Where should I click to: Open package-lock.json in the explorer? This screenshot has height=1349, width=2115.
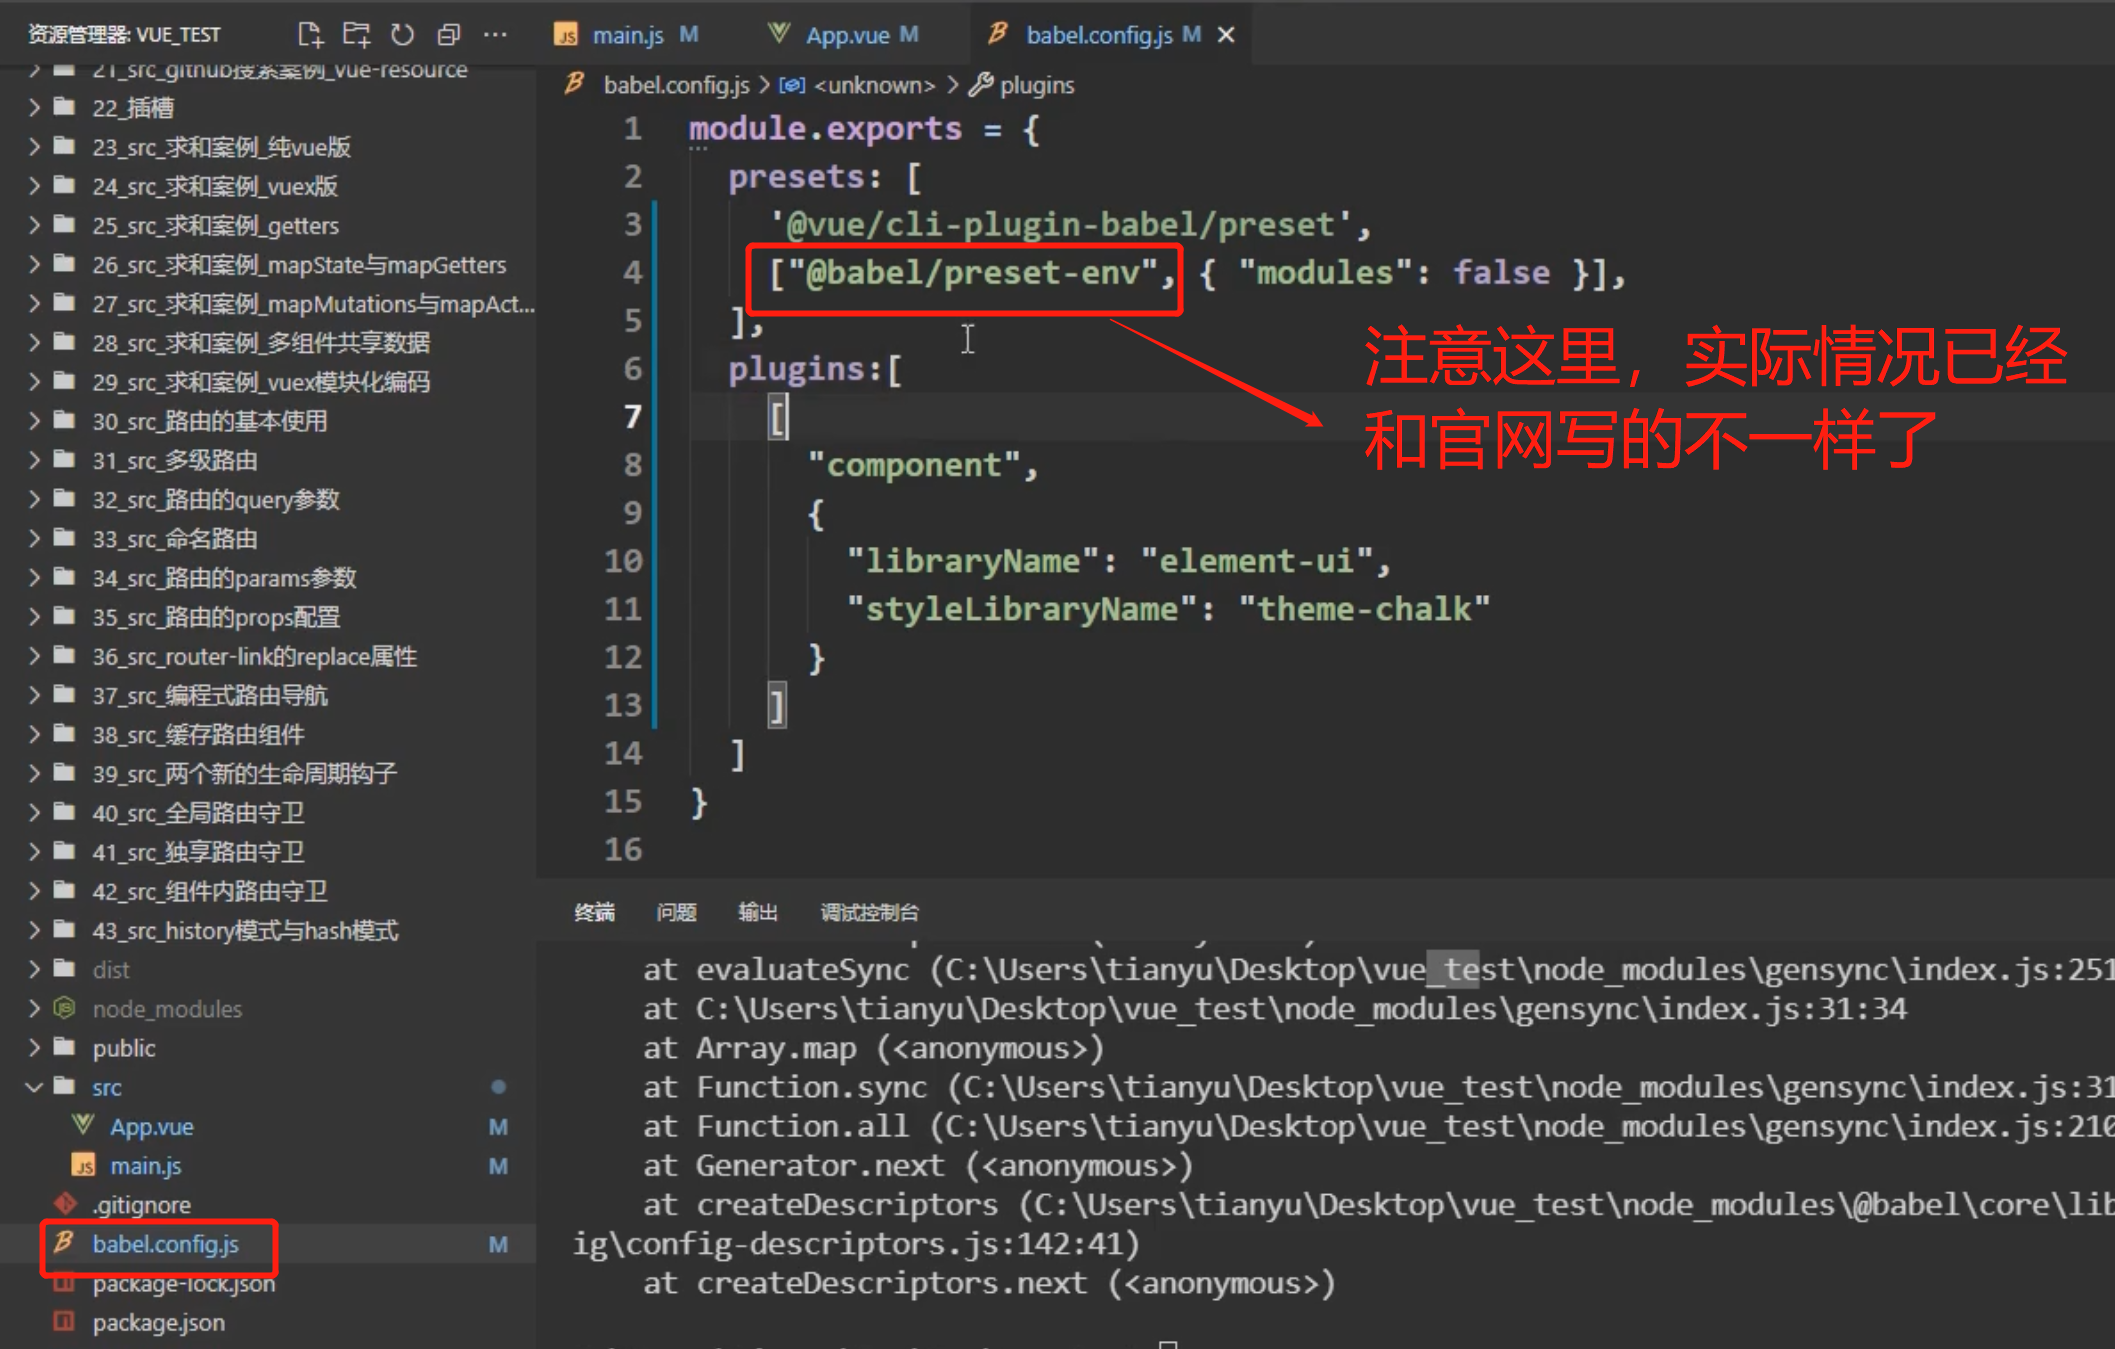click(x=184, y=1284)
